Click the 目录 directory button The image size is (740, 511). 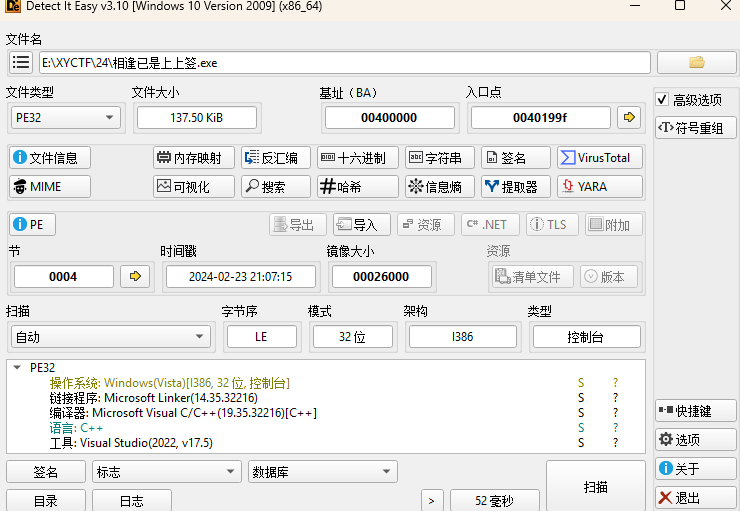(46, 500)
